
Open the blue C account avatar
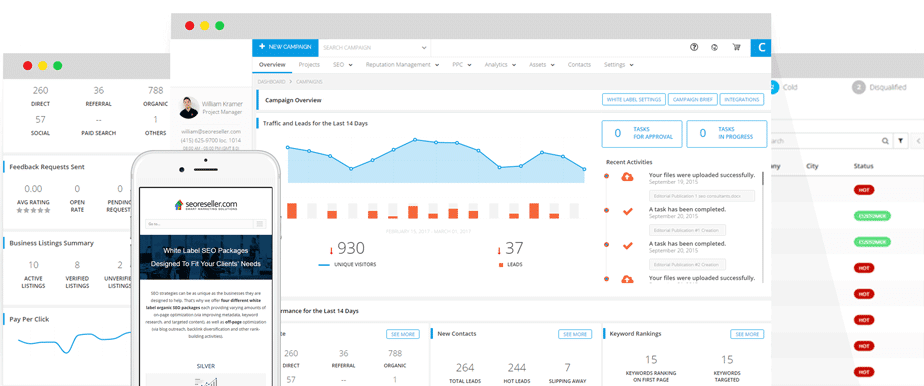[761, 48]
